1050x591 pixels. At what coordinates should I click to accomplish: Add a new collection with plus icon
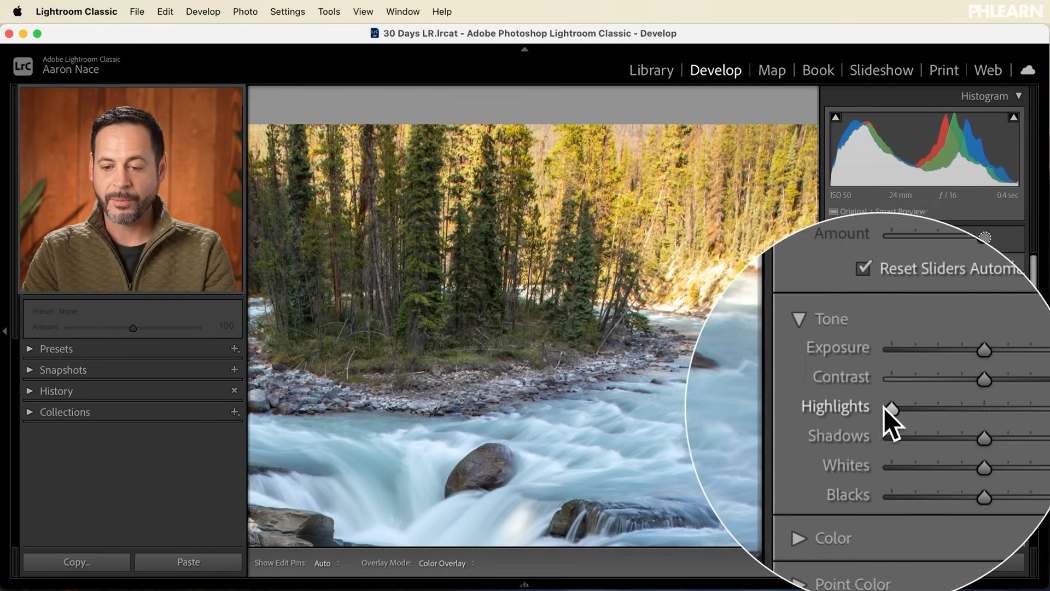click(x=234, y=412)
